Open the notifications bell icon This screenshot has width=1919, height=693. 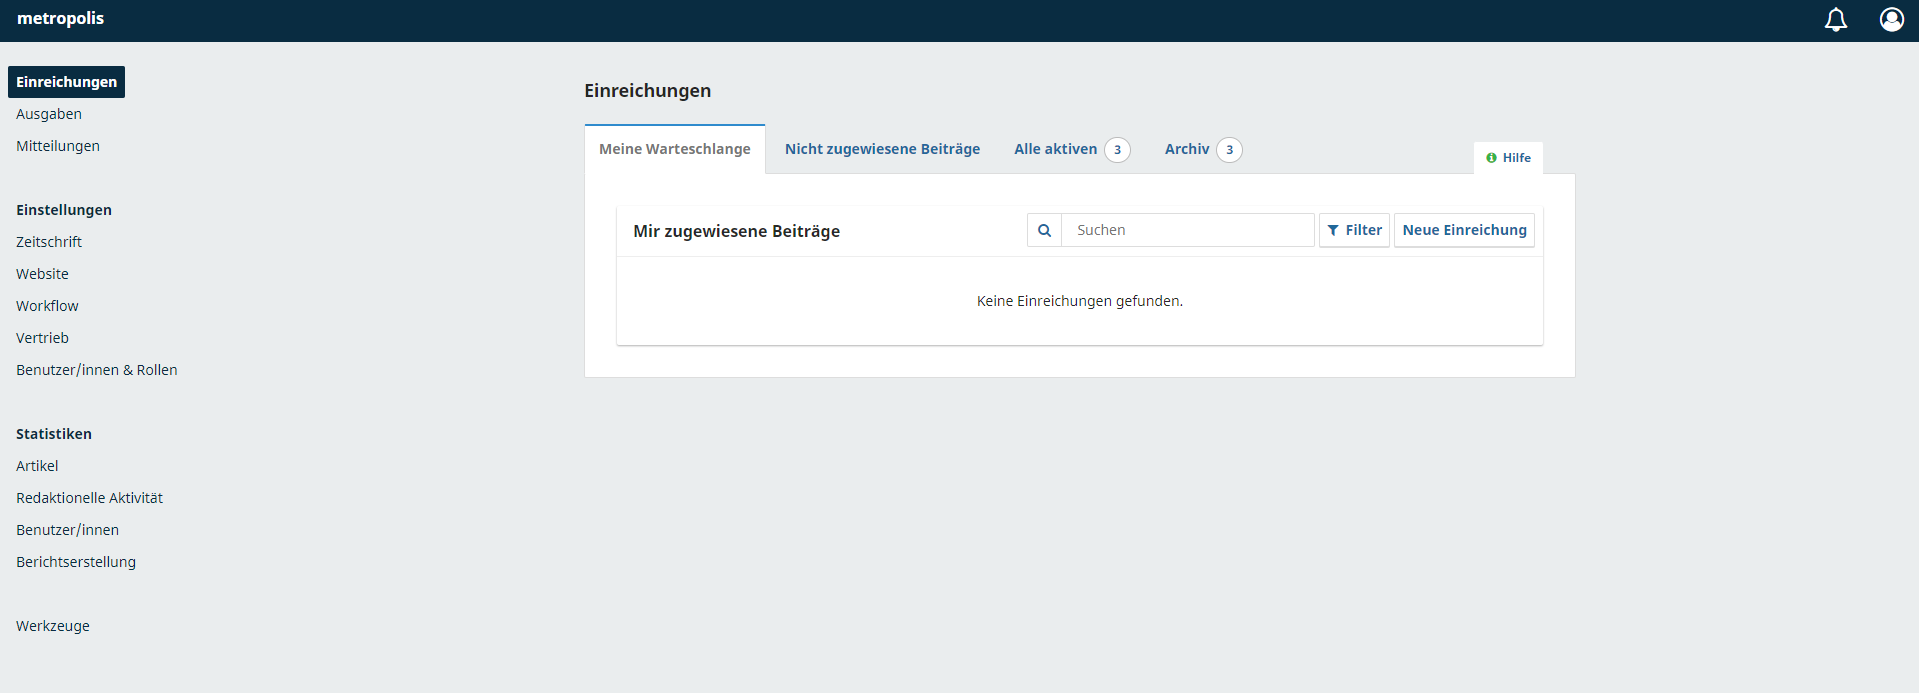pyautogui.click(x=1835, y=20)
